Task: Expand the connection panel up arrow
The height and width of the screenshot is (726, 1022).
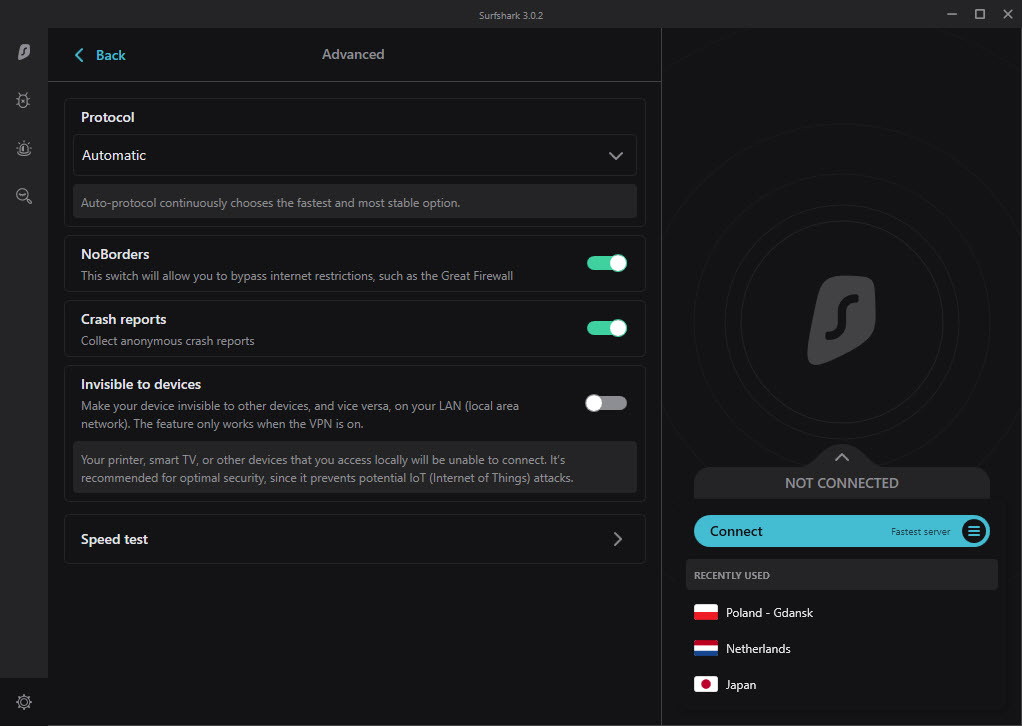Action: point(842,457)
